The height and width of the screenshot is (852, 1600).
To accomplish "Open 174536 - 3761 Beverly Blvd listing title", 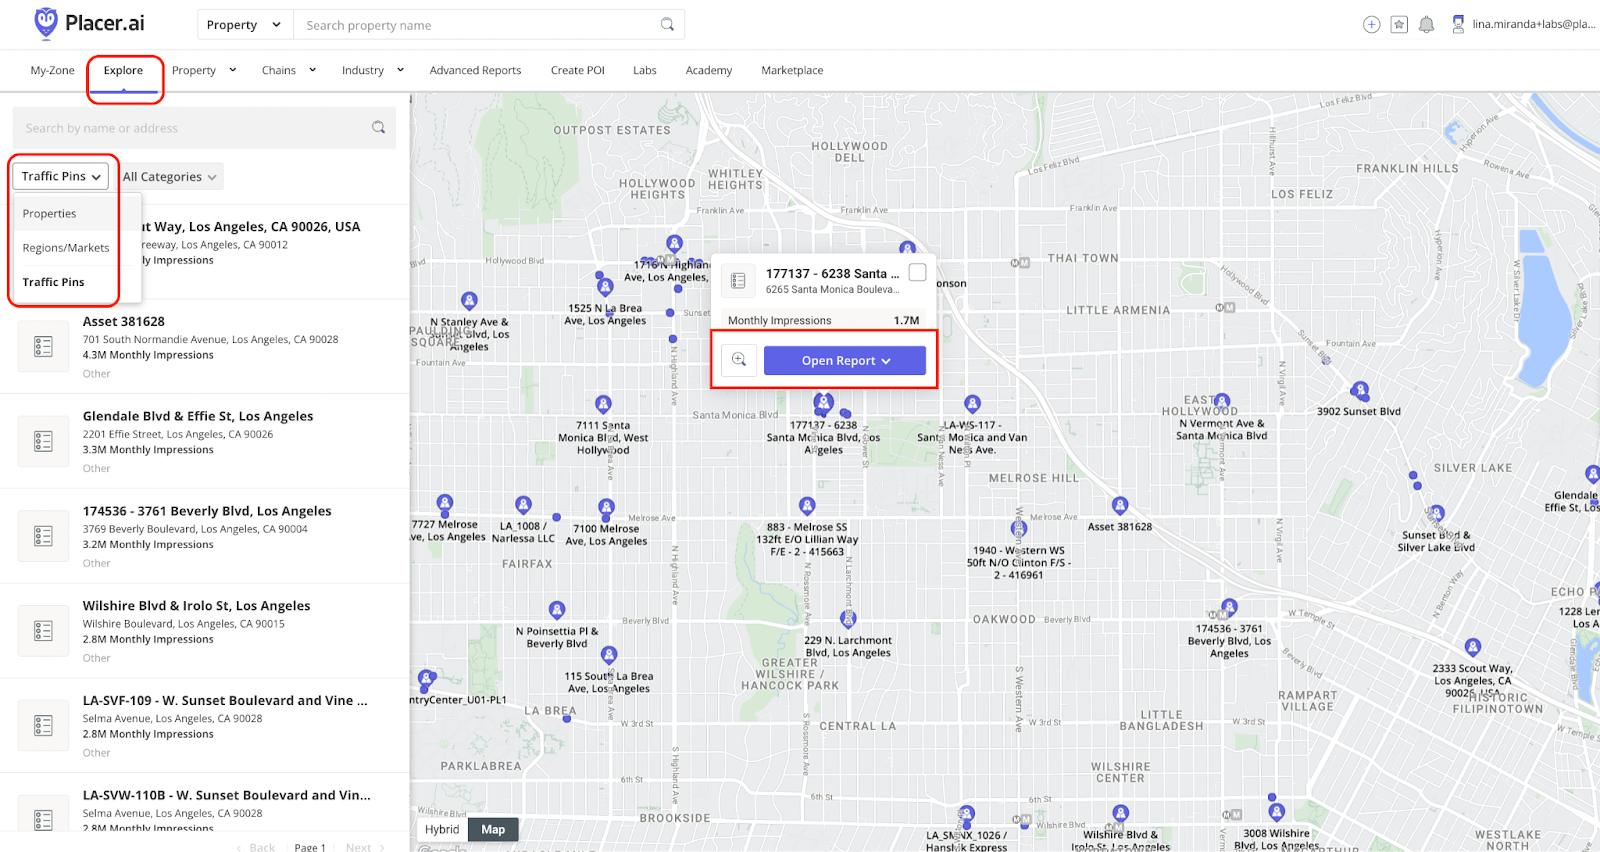I will pos(207,511).
